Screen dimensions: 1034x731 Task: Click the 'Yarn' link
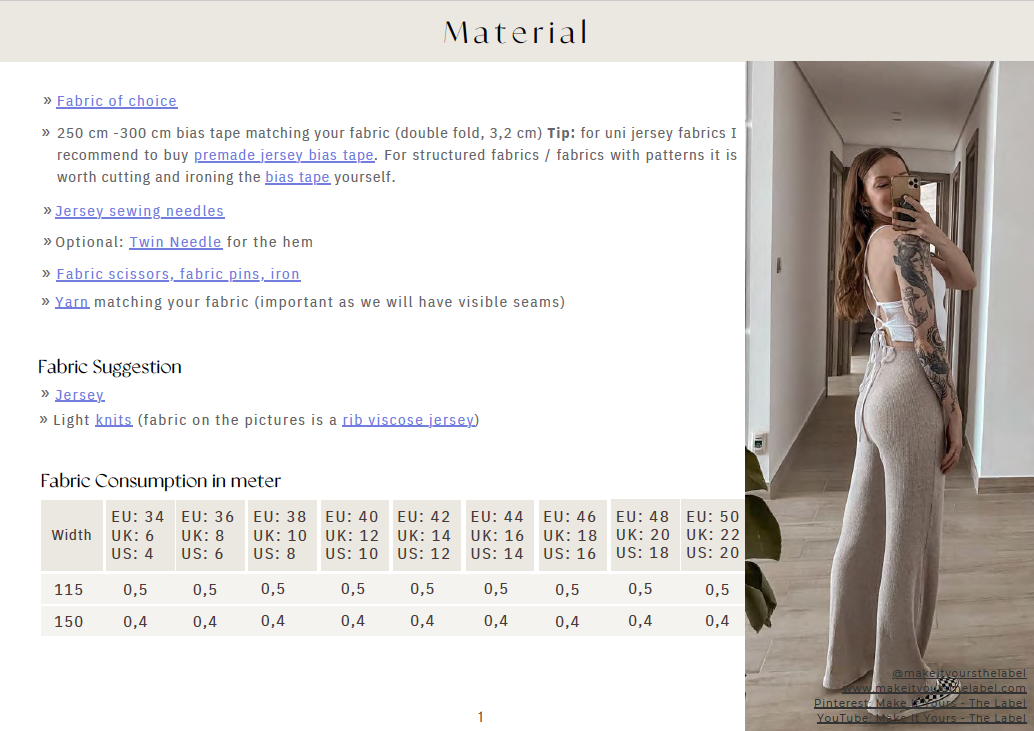pos(72,302)
